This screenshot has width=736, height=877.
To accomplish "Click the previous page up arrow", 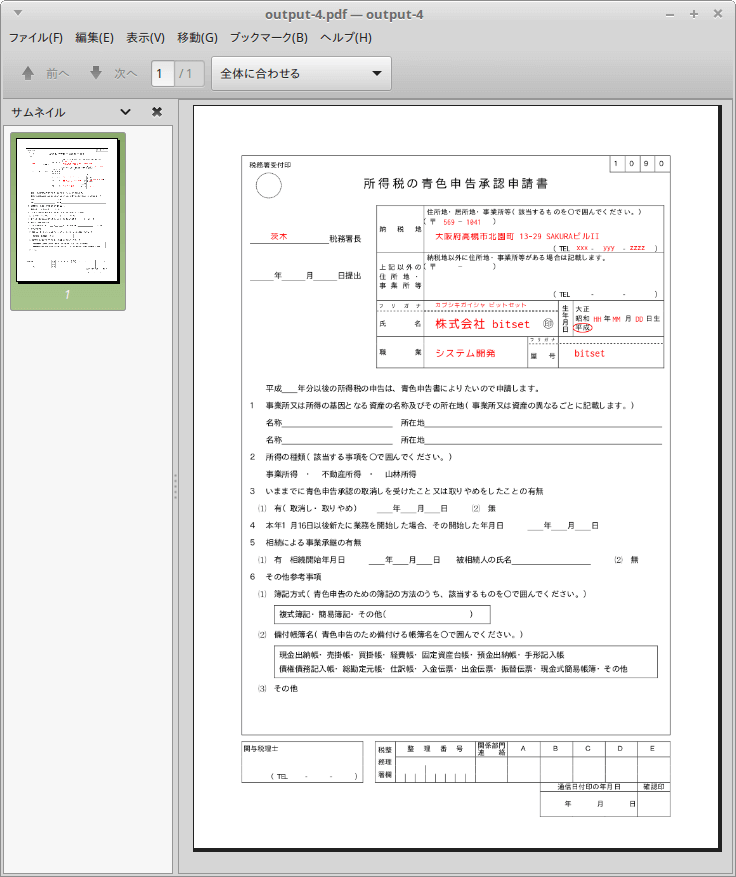I will pos(28,73).
